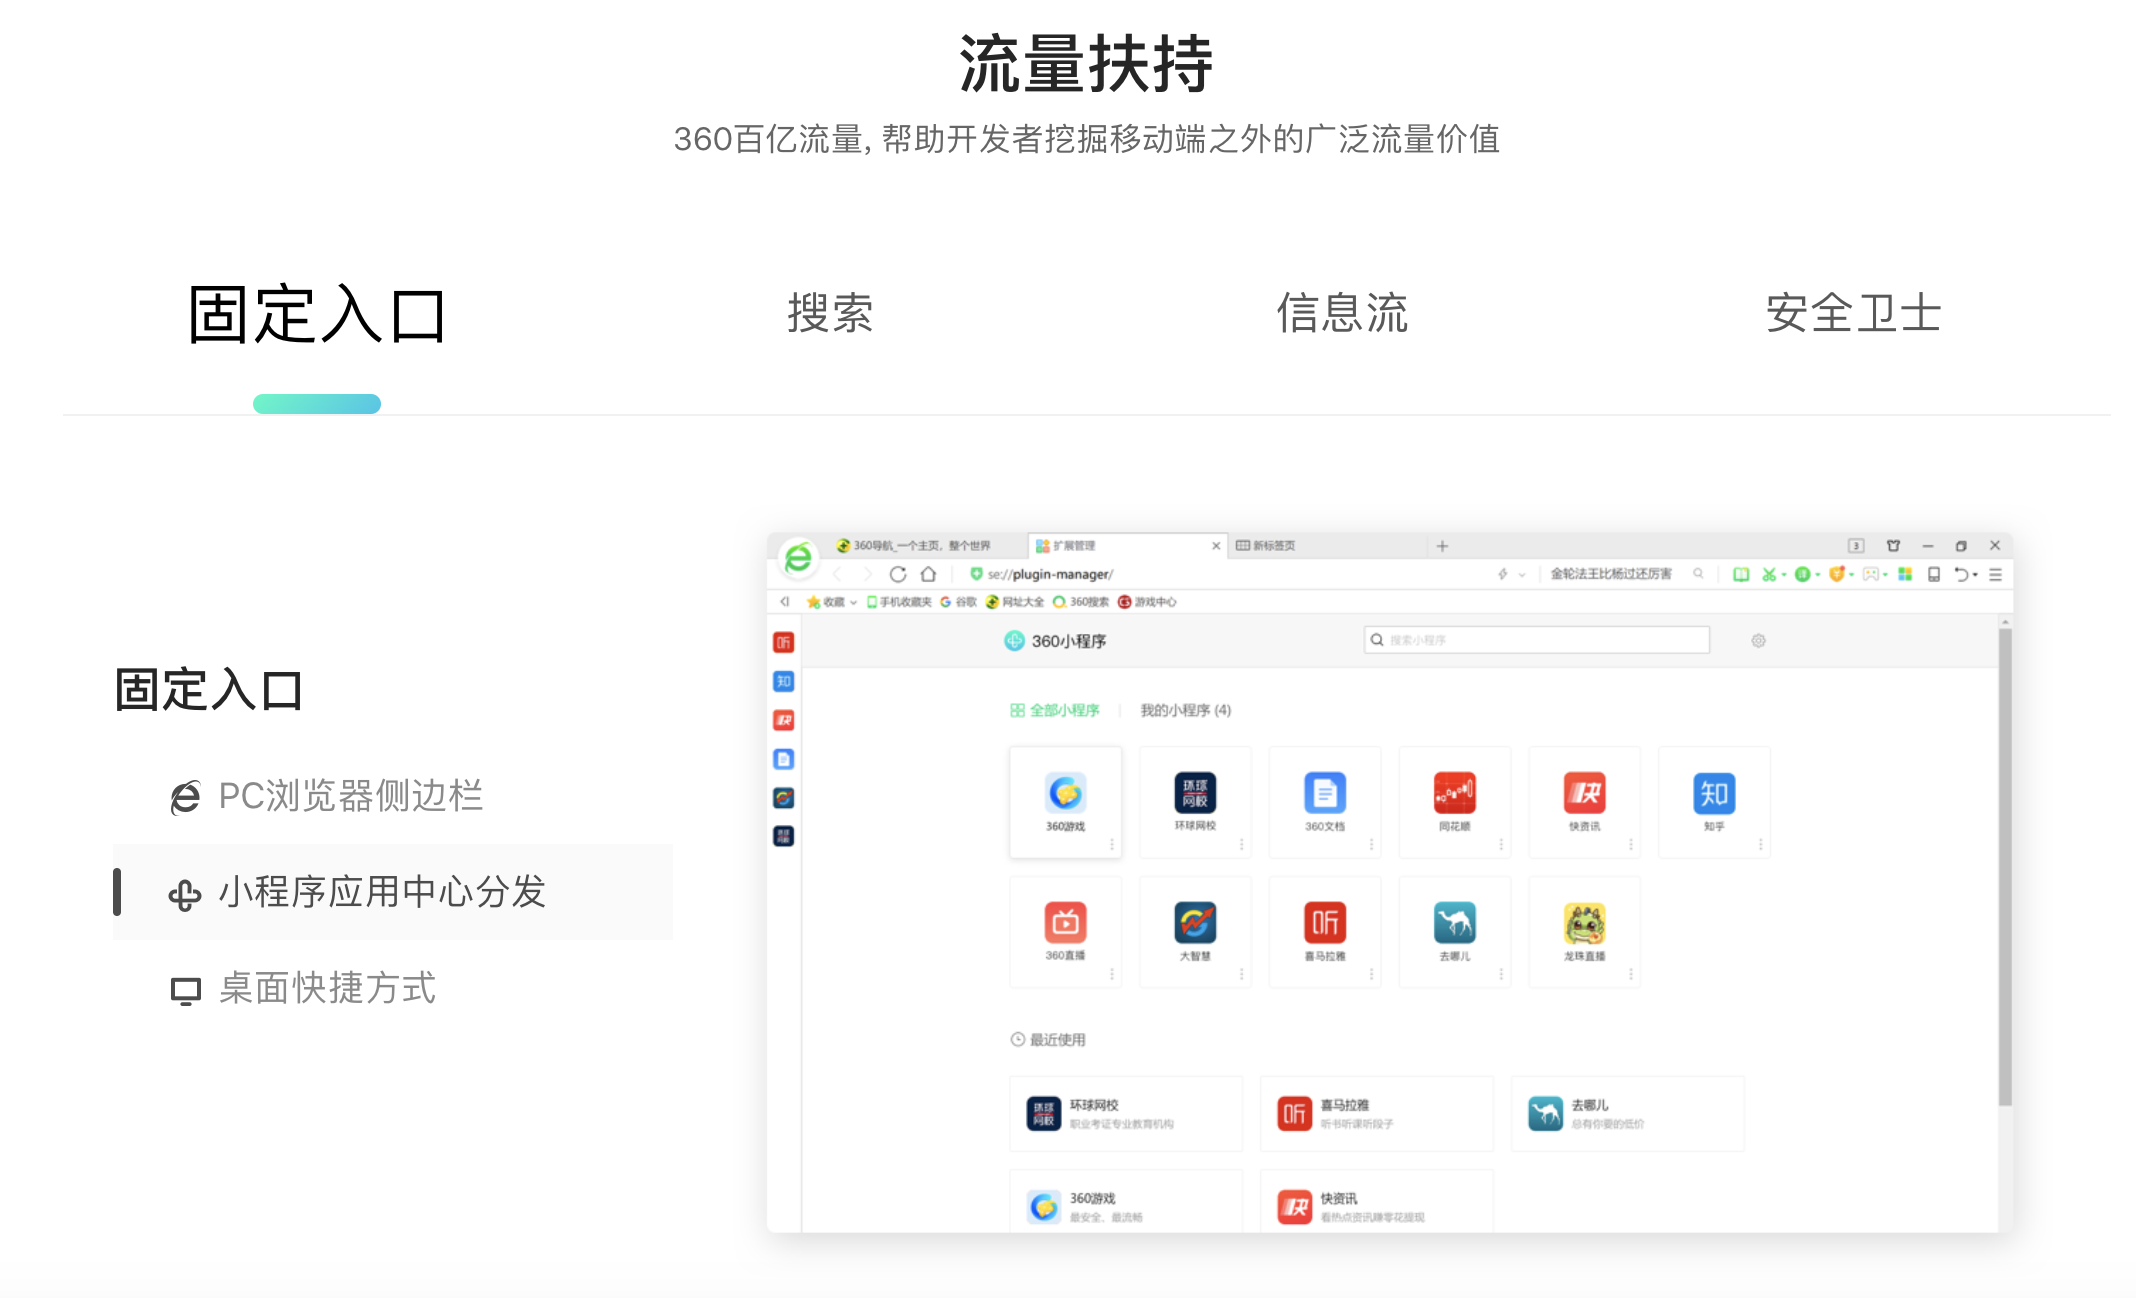Click the browser hamburger menu icon
Screen dimensions: 2136x1298
(x=1995, y=574)
